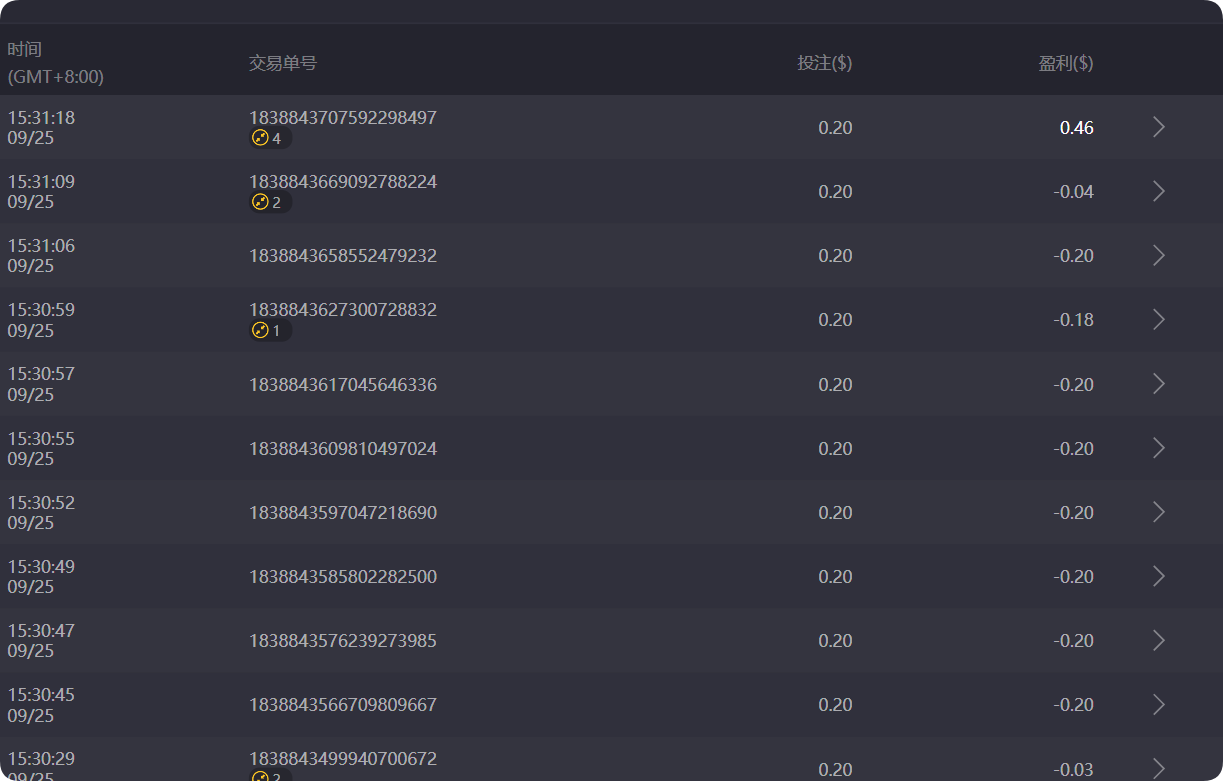Click the yellow badge on the bottom row
Viewport: 1223px width, 781px height.
click(270, 774)
